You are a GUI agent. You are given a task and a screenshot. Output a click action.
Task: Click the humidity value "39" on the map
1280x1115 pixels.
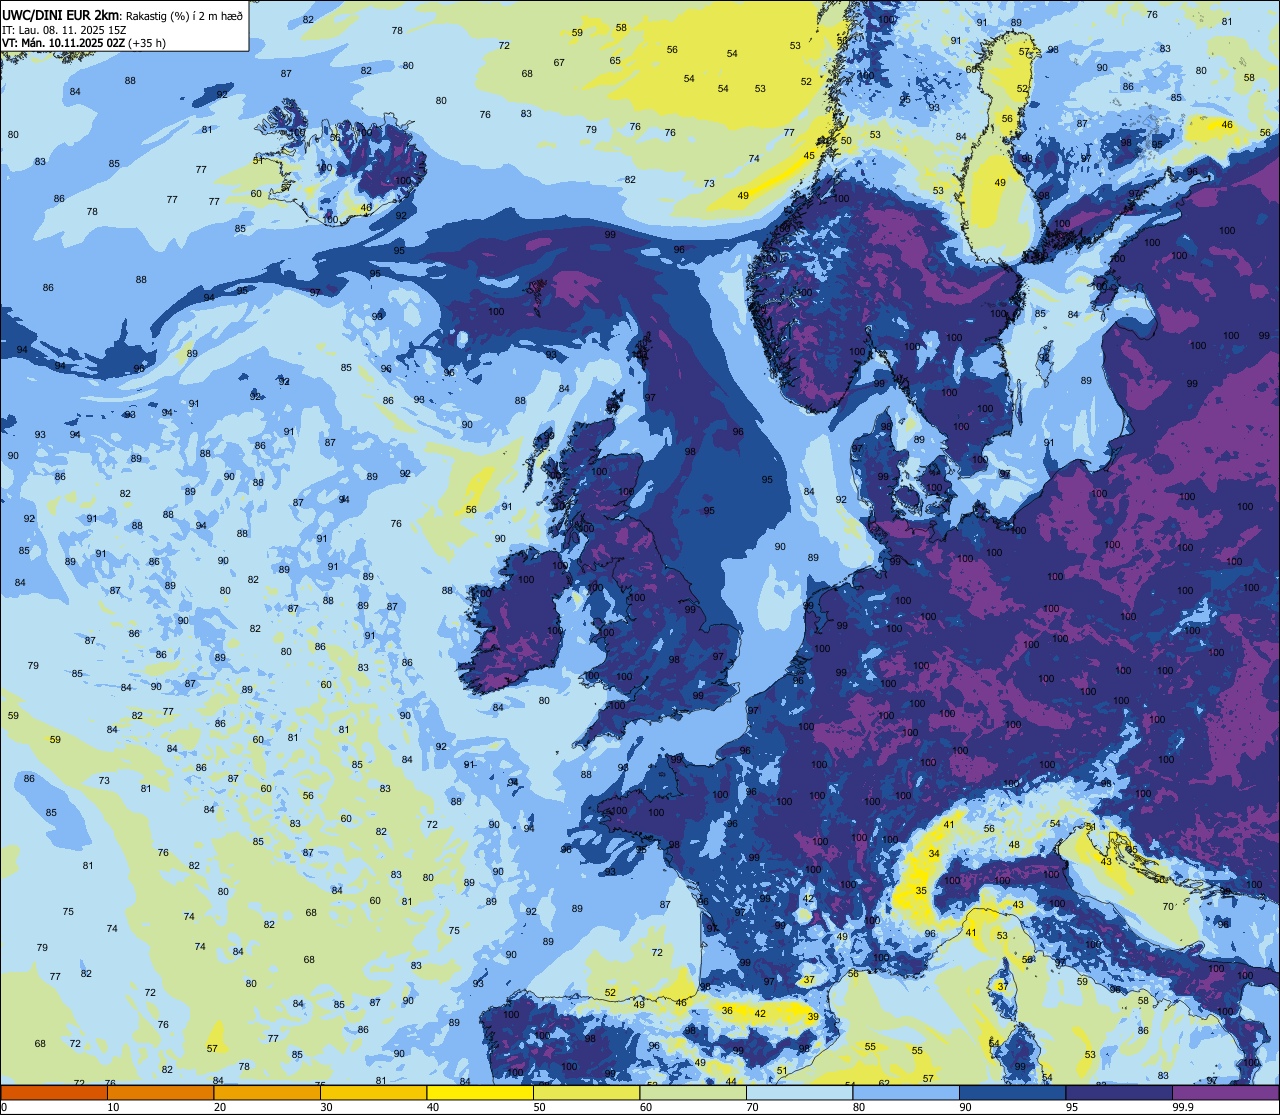813,1016
